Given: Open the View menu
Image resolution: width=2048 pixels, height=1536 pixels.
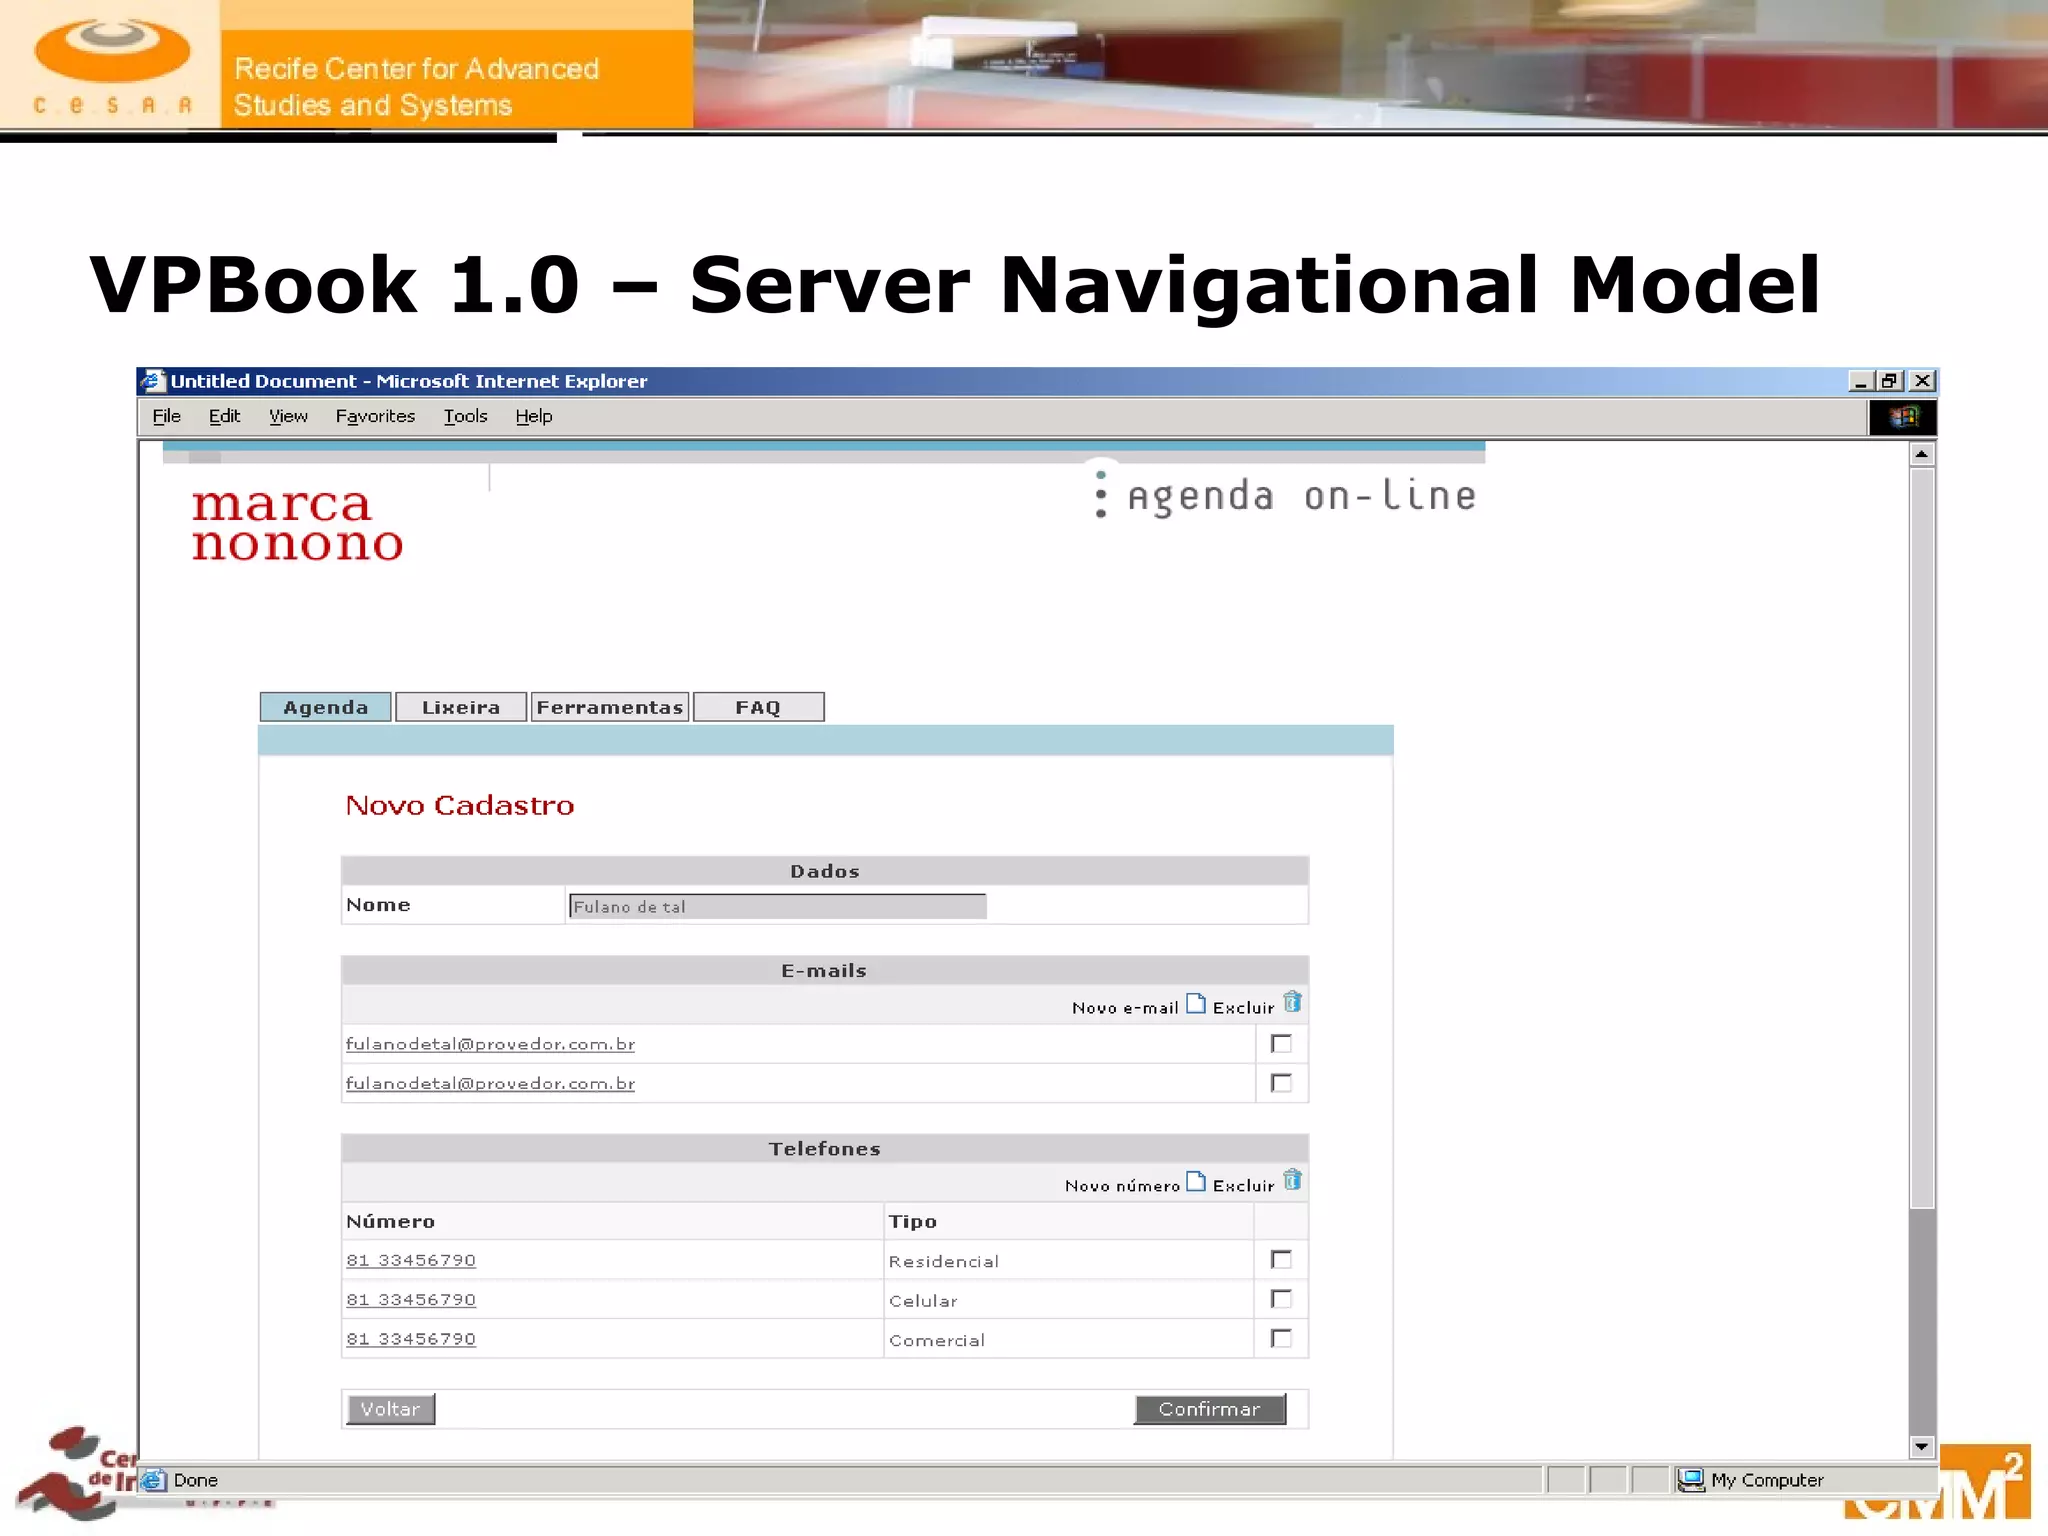Looking at the screenshot, I should coord(288,416).
